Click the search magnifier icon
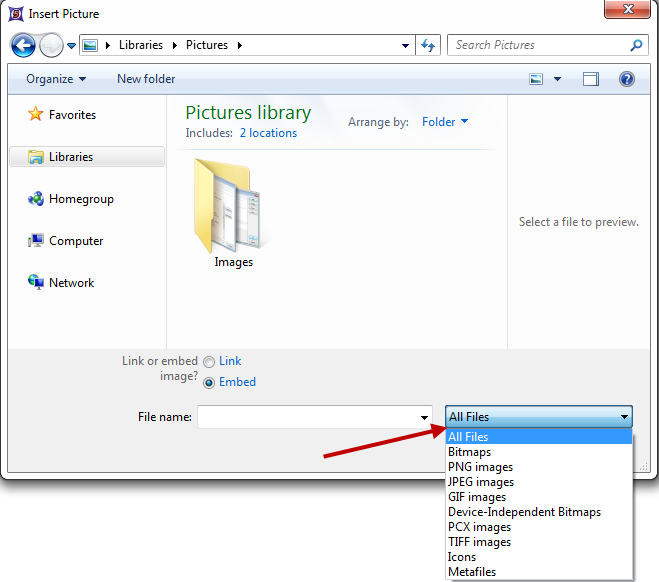The height and width of the screenshot is (582, 659). coord(636,45)
